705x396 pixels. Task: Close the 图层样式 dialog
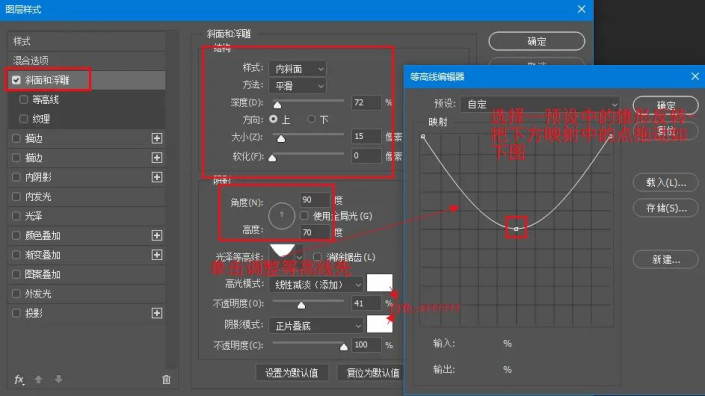click(581, 9)
